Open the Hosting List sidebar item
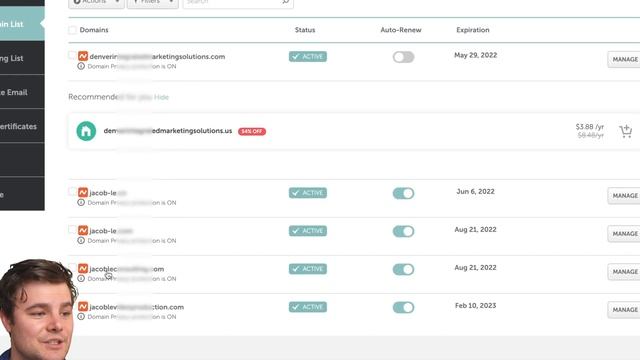Image resolution: width=640 pixels, height=360 pixels. pos(22,58)
